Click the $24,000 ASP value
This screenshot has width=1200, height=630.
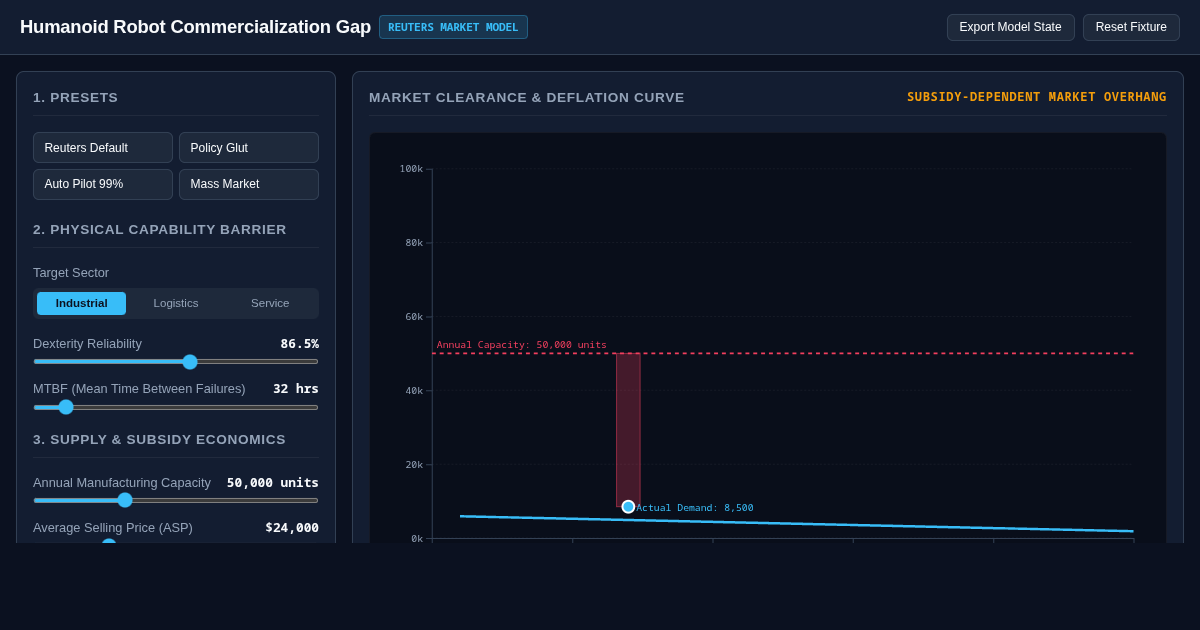click(x=292, y=527)
